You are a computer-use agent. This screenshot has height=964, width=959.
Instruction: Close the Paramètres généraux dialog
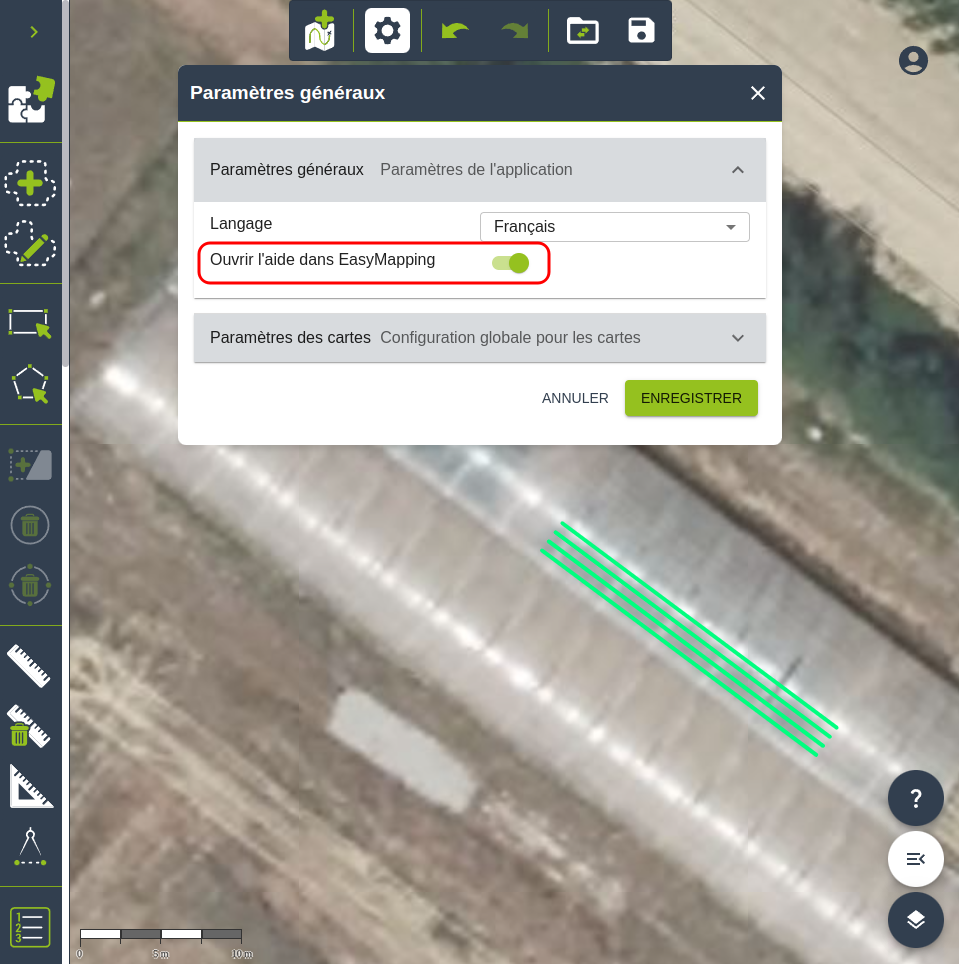(758, 93)
